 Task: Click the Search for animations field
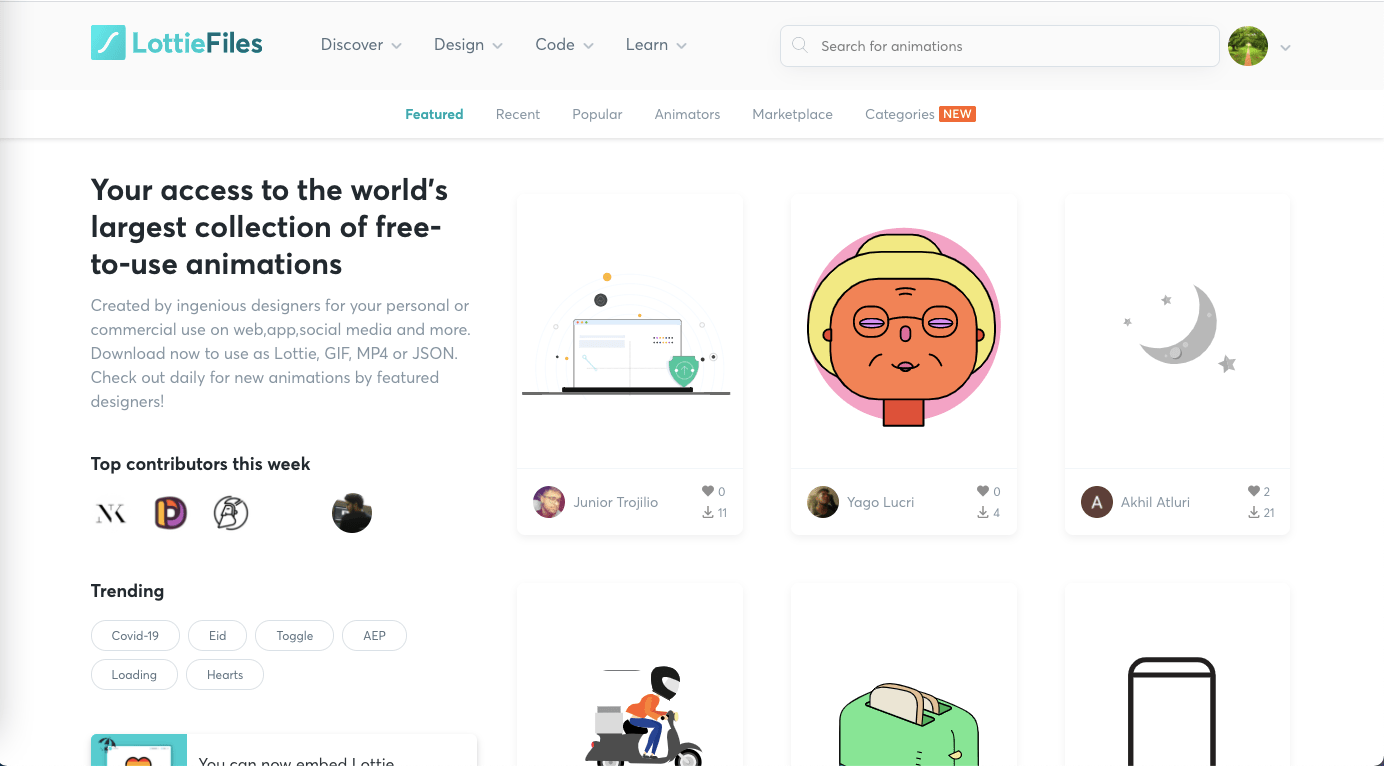pos(999,46)
